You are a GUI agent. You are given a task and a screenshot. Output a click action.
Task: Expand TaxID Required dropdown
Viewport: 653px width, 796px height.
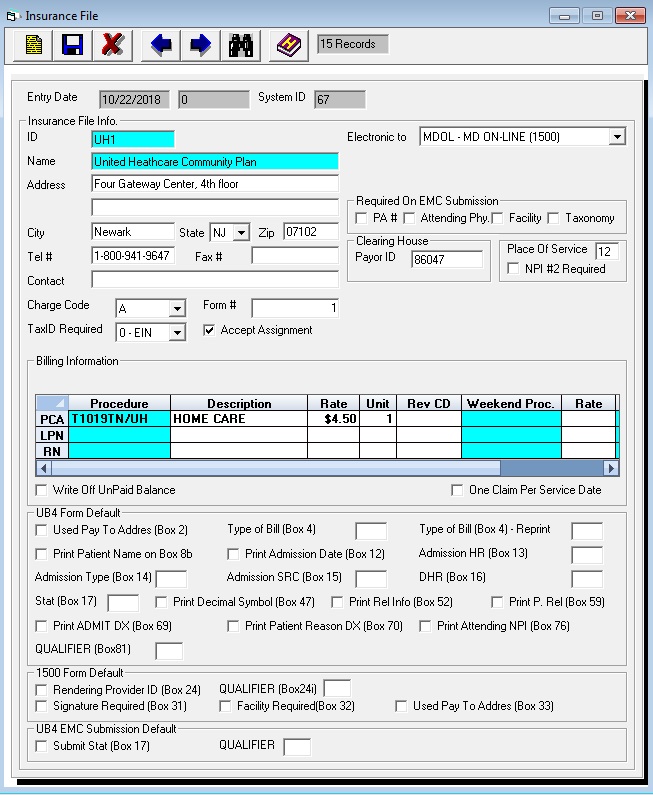(177, 333)
